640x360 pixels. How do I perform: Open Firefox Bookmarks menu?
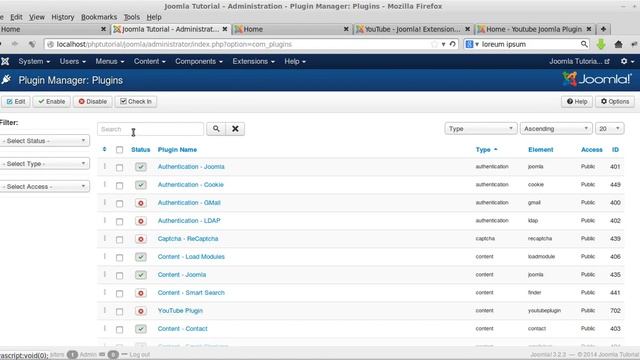tap(99, 17)
